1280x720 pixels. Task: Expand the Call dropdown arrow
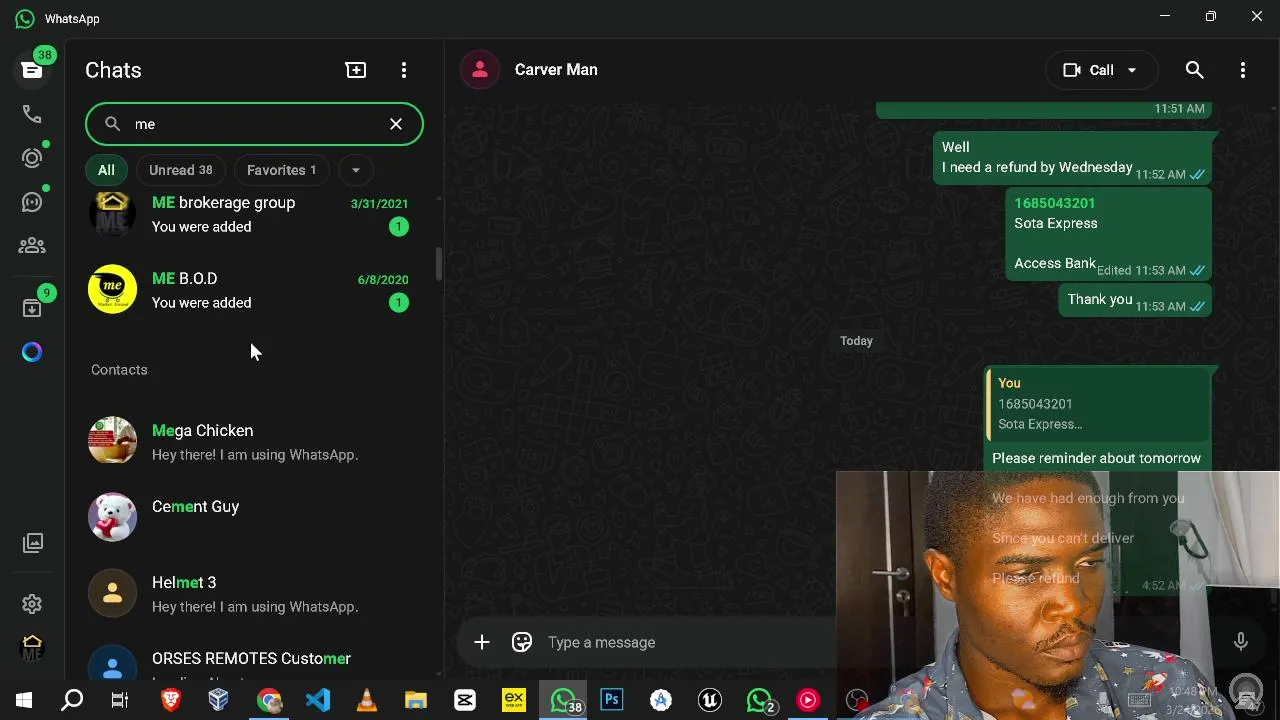tap(1132, 70)
